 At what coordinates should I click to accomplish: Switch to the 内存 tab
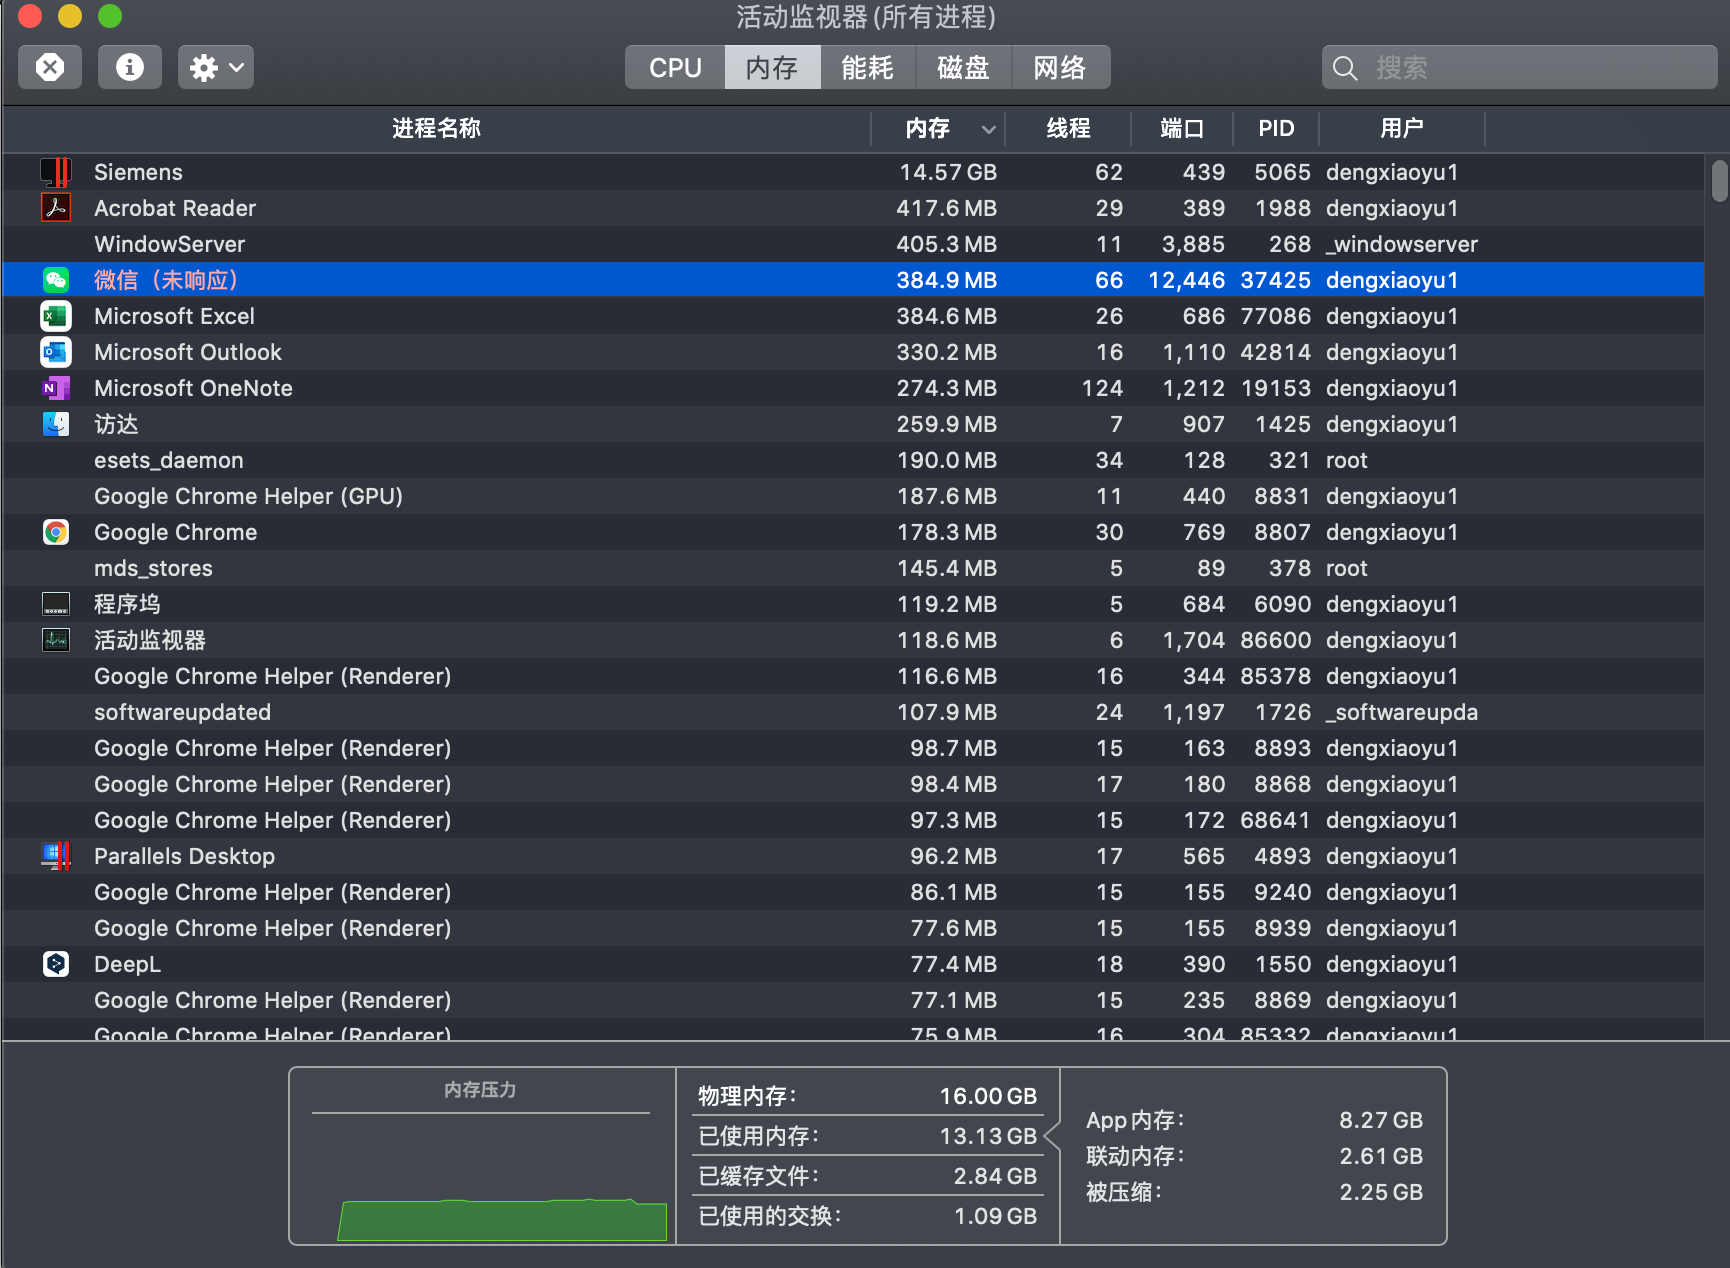click(772, 67)
